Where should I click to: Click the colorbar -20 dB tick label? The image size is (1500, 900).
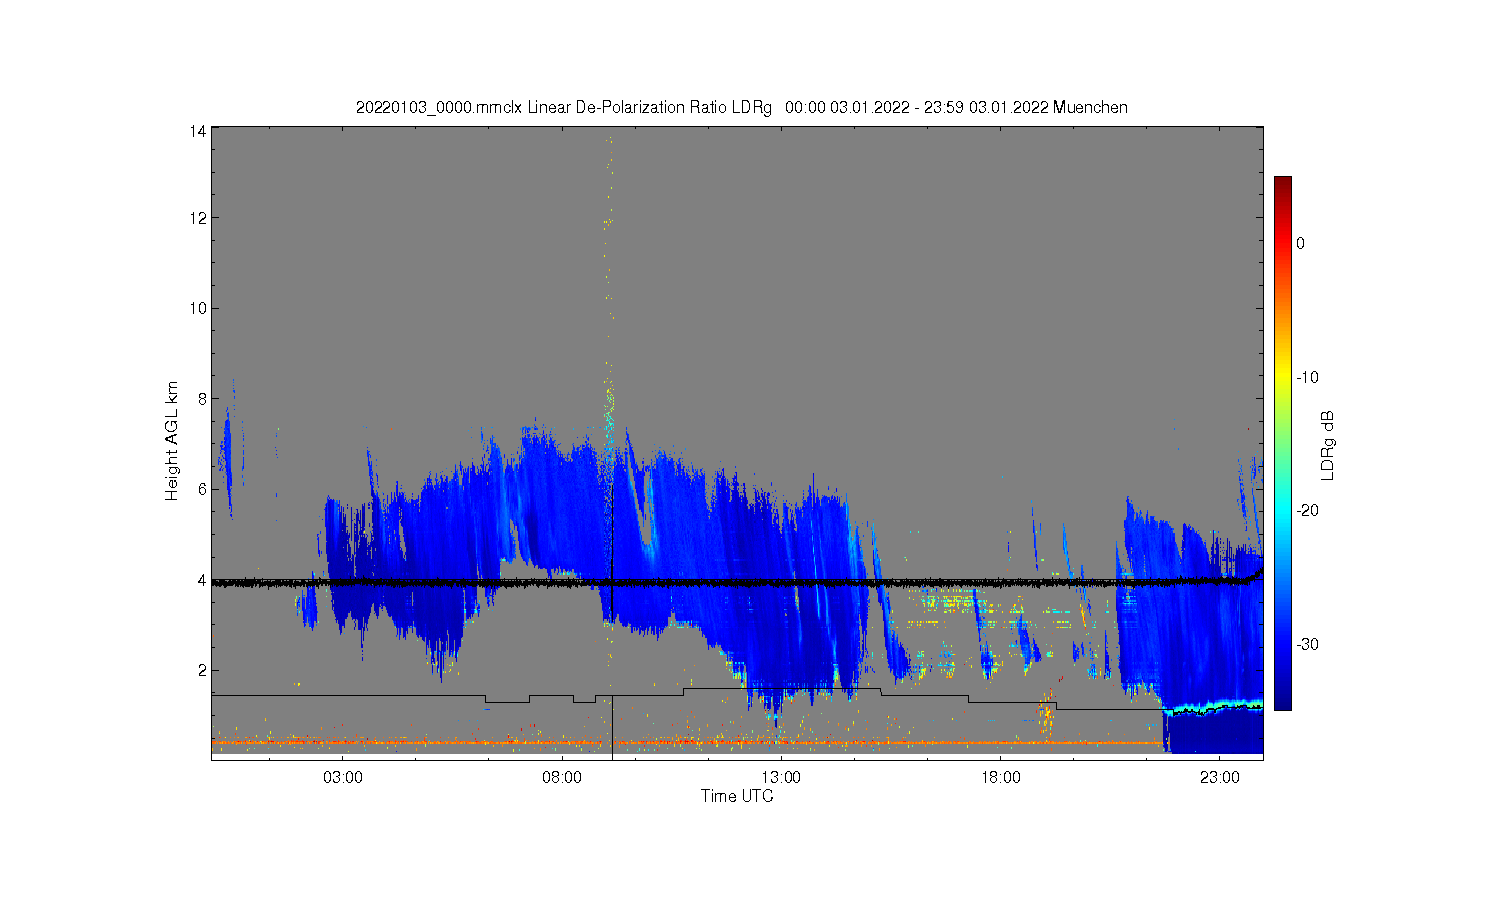(x=1307, y=510)
